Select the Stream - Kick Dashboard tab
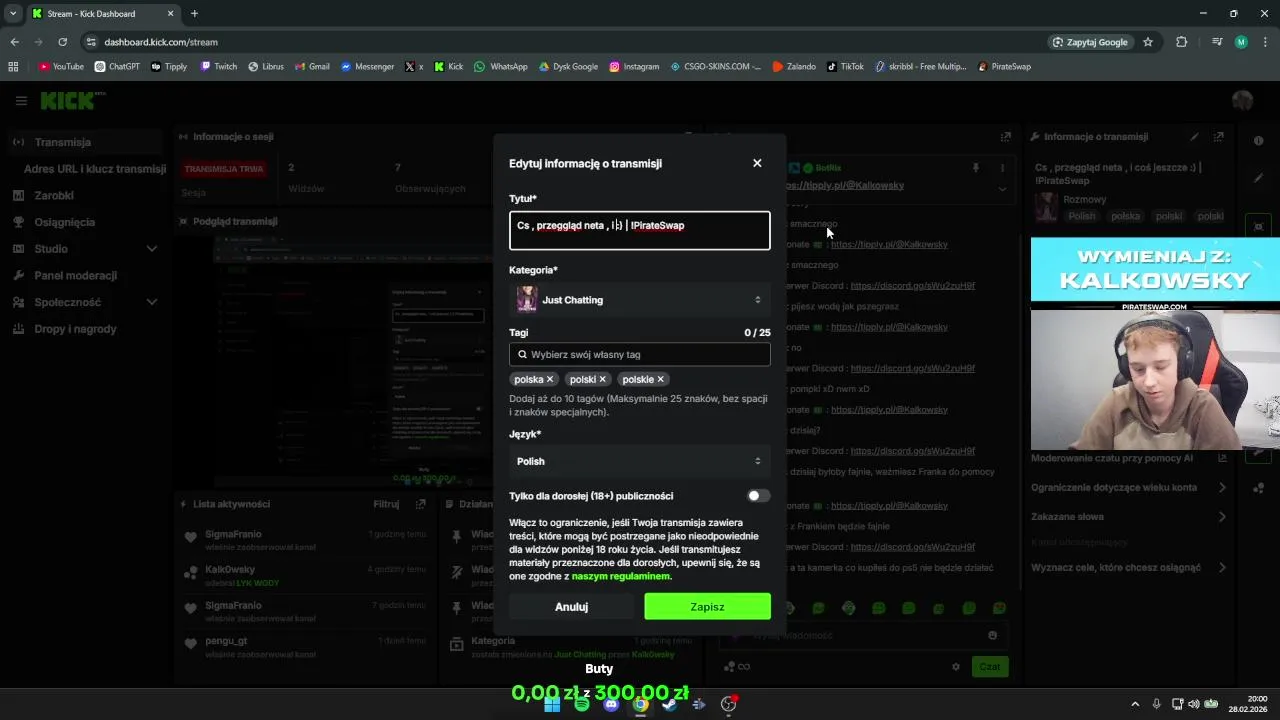The image size is (1280, 720). (104, 14)
